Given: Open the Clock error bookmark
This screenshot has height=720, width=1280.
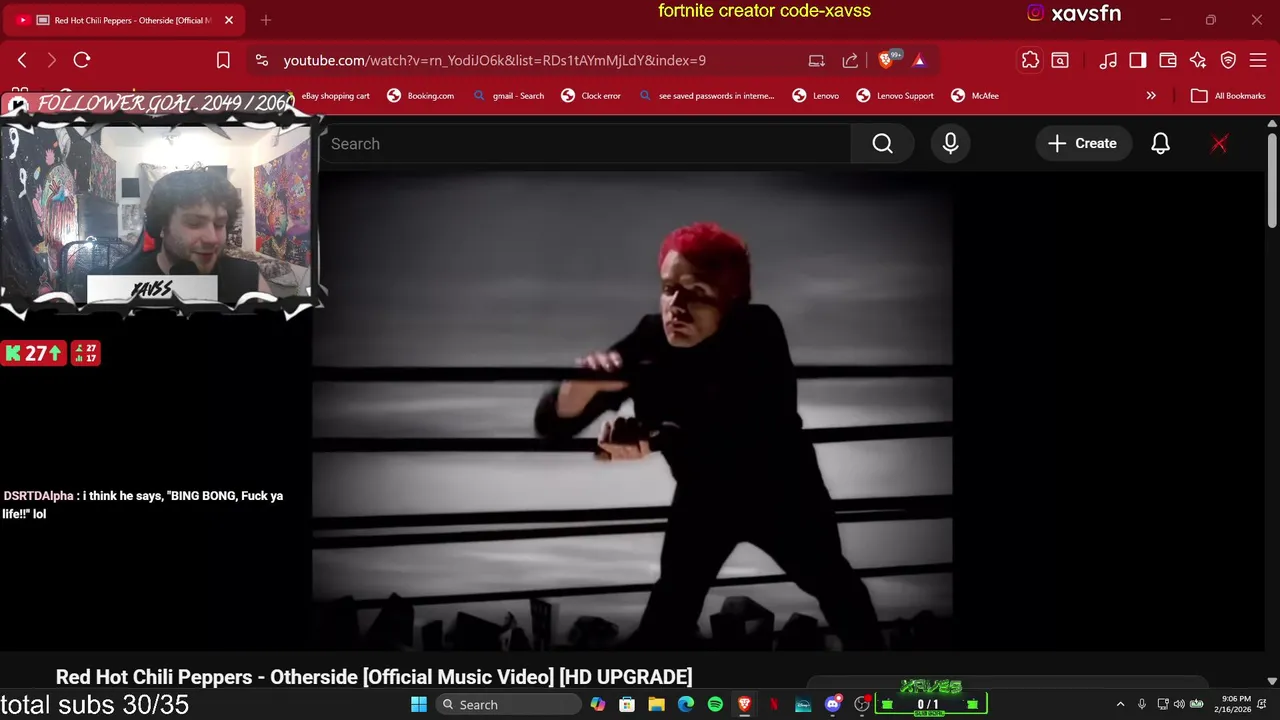Looking at the screenshot, I should pyautogui.click(x=591, y=96).
